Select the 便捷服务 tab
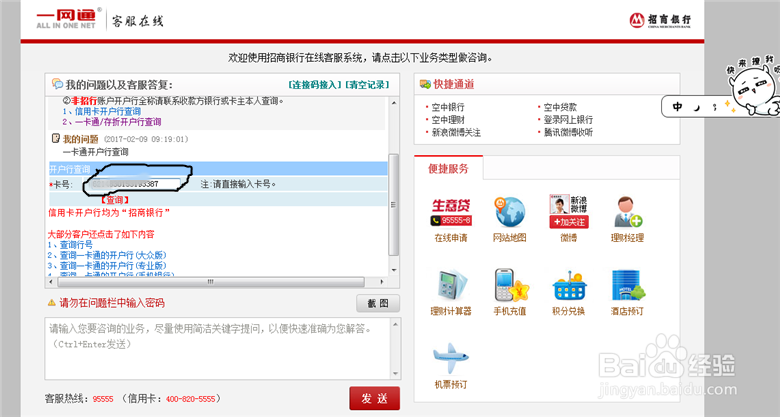780x417 pixels. (x=448, y=169)
